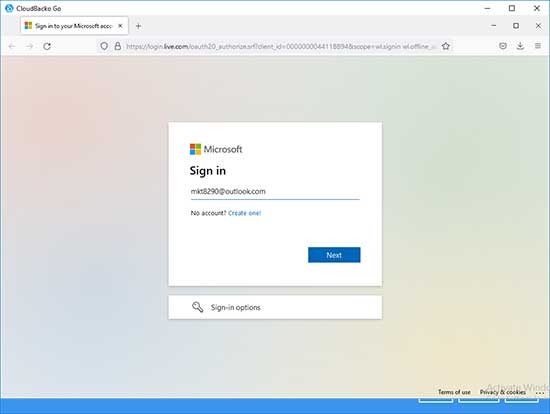The width and height of the screenshot is (550, 414).
Task: Open Sign-in options
Action: tap(275, 307)
